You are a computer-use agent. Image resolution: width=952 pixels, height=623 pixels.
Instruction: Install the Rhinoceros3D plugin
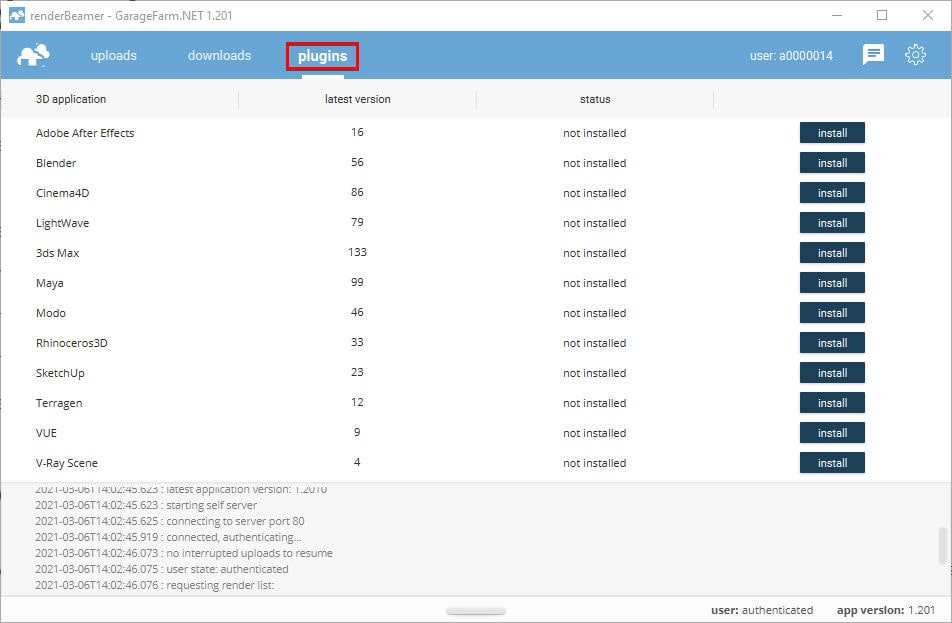pos(832,343)
